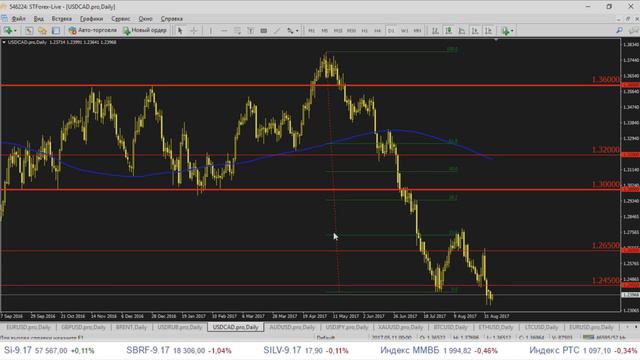The height and width of the screenshot is (360, 640).
Task: Click the search magnifier icon
Action: pyautogui.click(x=620, y=30)
